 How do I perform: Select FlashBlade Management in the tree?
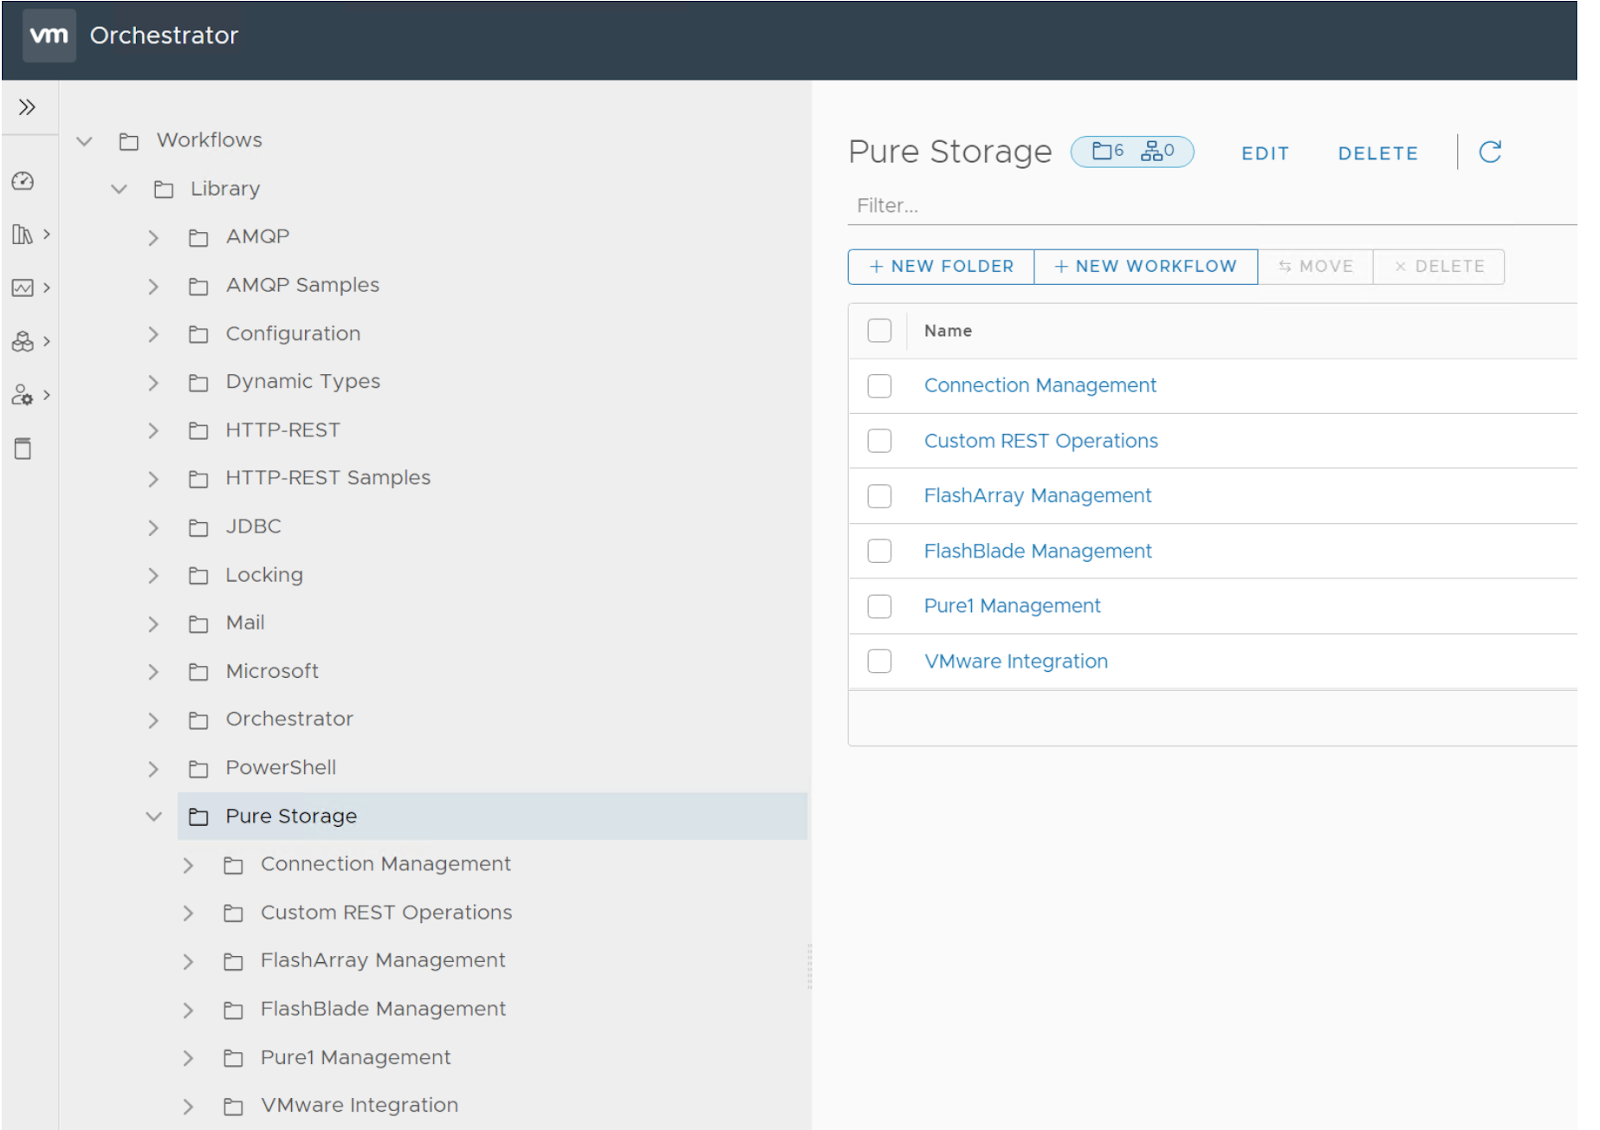click(383, 1009)
